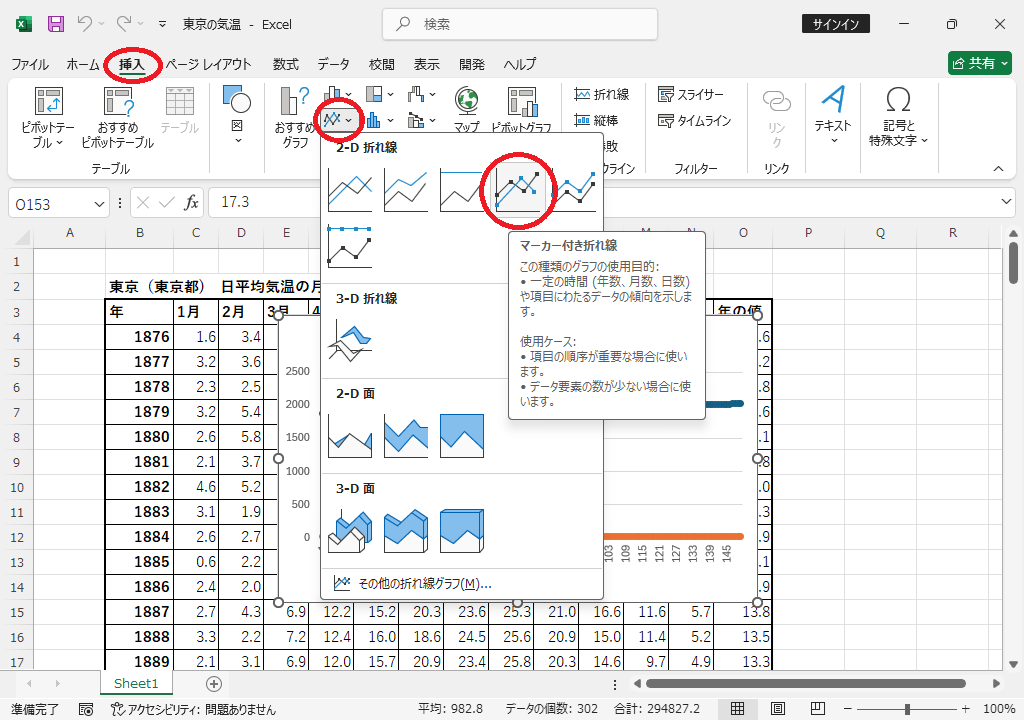The image size is (1024, 720).
Task: Select the first 2-D 面 area chart
Action: (x=350, y=436)
